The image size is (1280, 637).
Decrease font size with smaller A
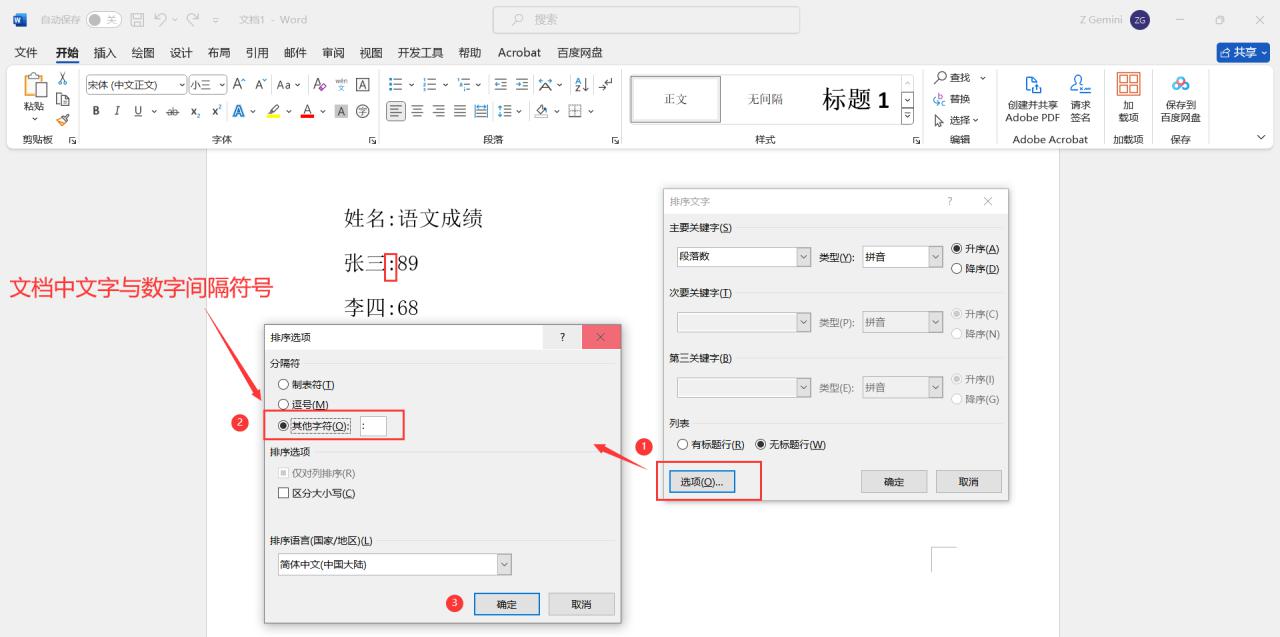pyautogui.click(x=260, y=85)
